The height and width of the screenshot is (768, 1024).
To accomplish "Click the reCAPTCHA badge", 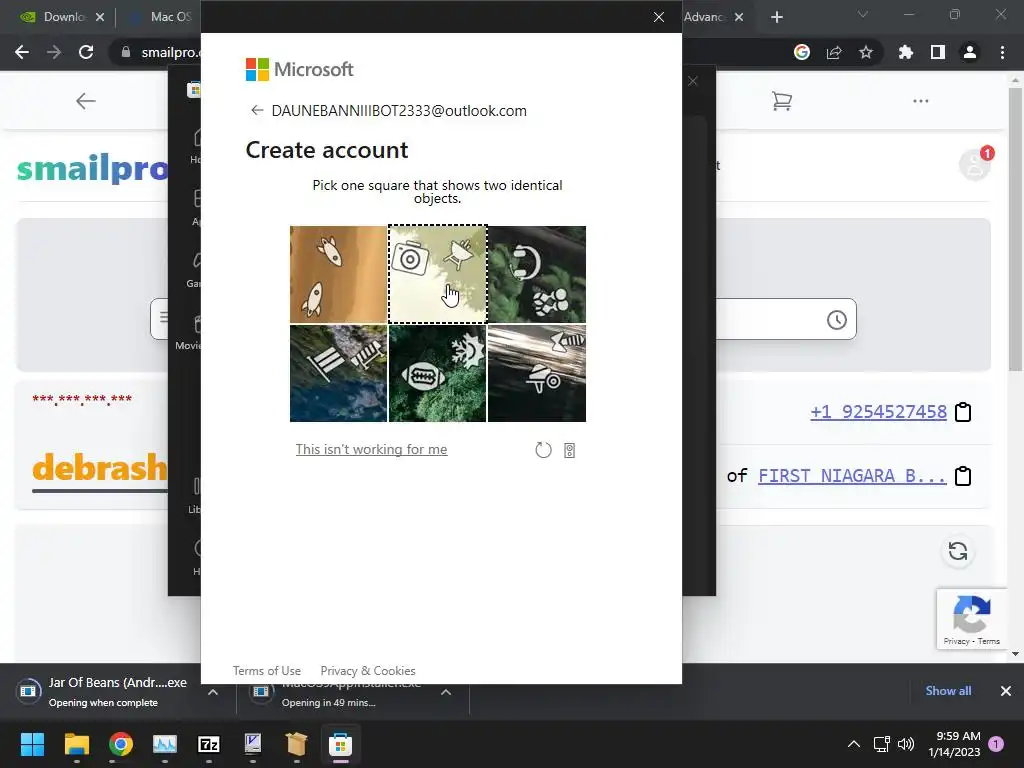I will pos(972,619).
